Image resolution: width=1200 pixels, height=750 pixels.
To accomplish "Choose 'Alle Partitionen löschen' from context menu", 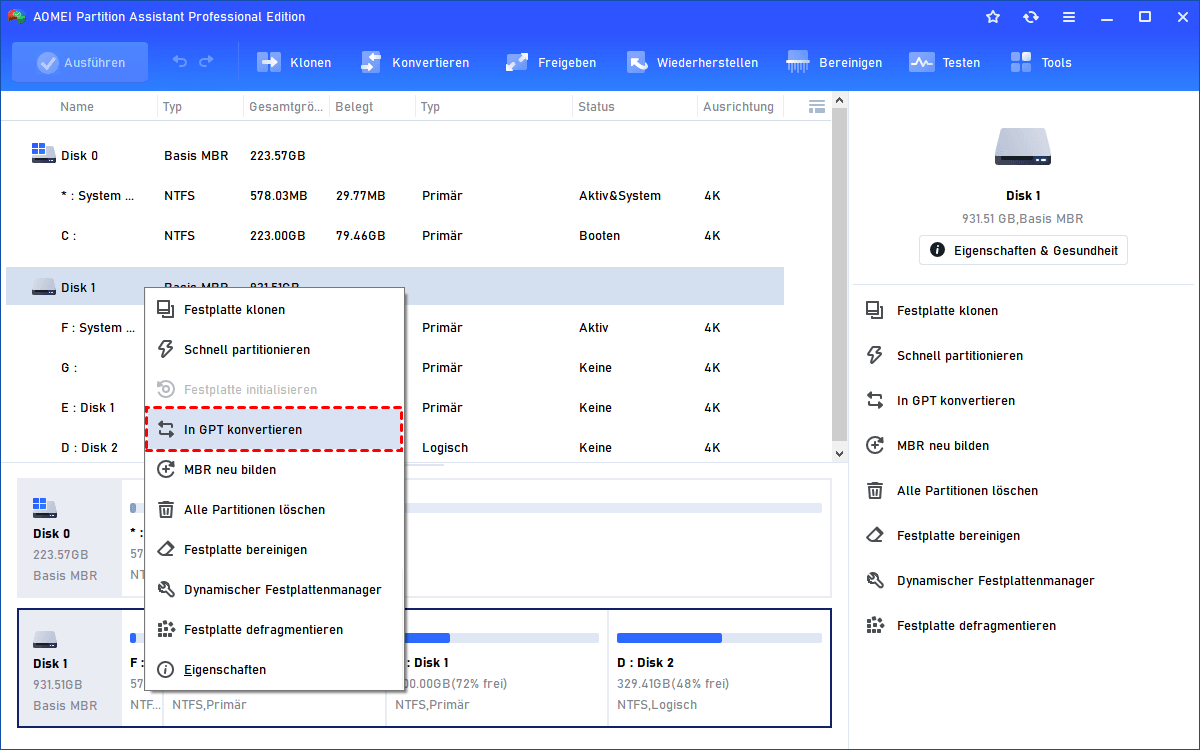I will (x=254, y=510).
